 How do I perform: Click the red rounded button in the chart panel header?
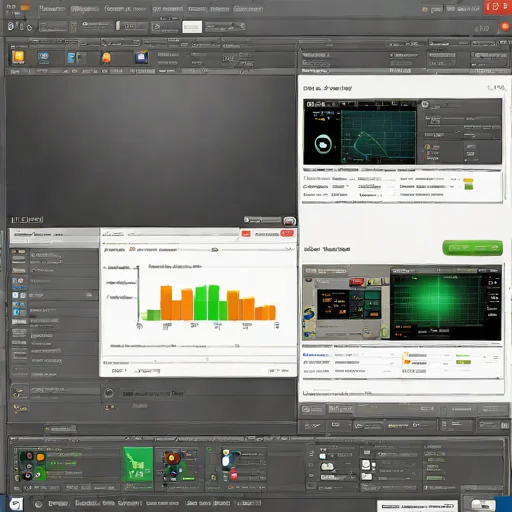pyautogui.click(x=287, y=233)
